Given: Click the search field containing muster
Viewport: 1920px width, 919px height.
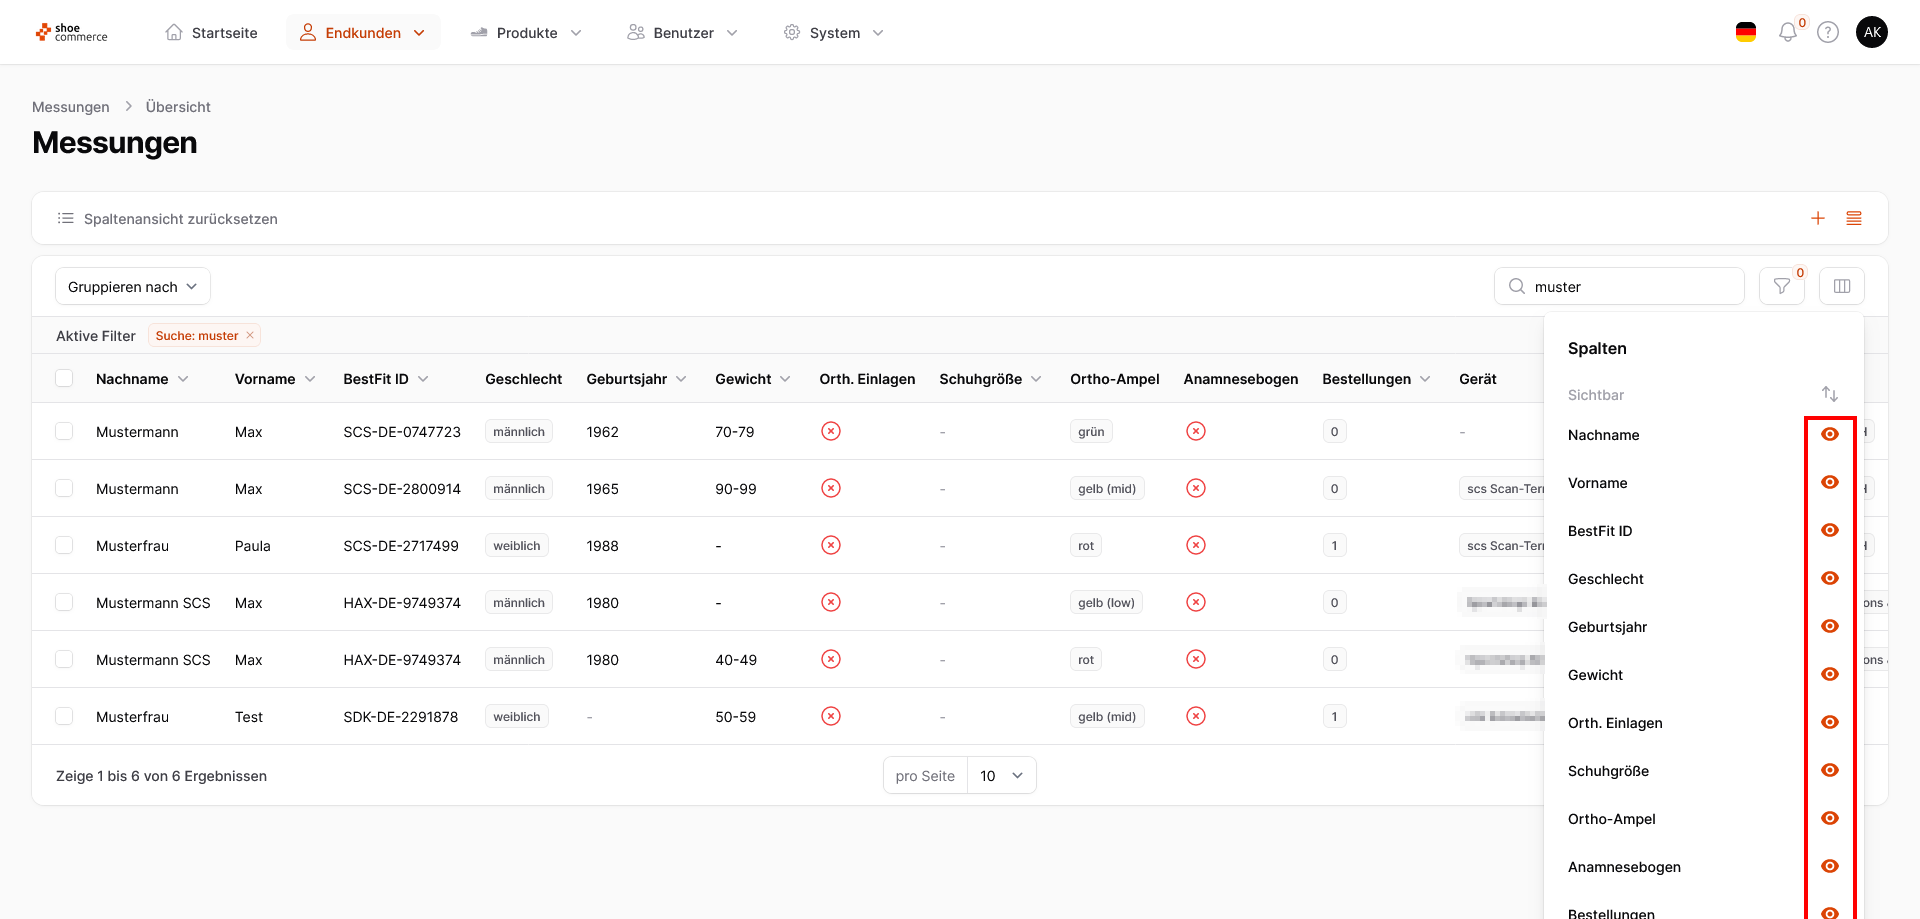Looking at the screenshot, I should click(x=1630, y=287).
